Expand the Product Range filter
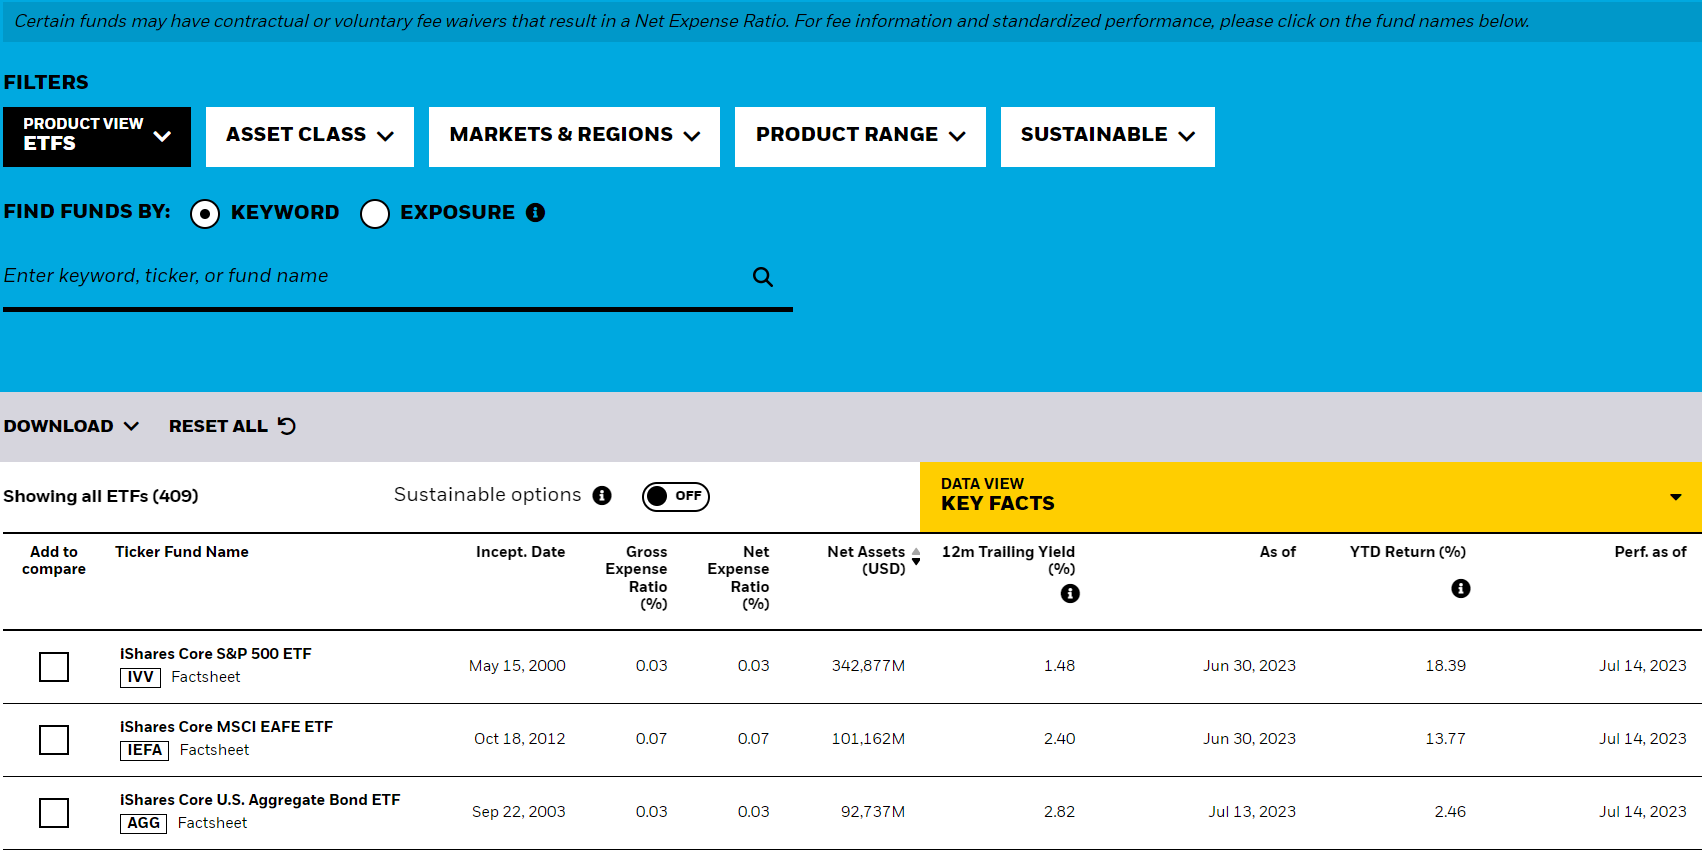1702x852 pixels. (x=860, y=136)
